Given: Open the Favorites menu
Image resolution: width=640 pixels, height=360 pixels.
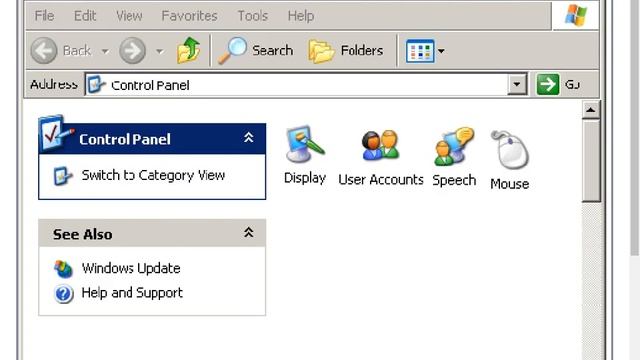Looking at the screenshot, I should tap(189, 16).
